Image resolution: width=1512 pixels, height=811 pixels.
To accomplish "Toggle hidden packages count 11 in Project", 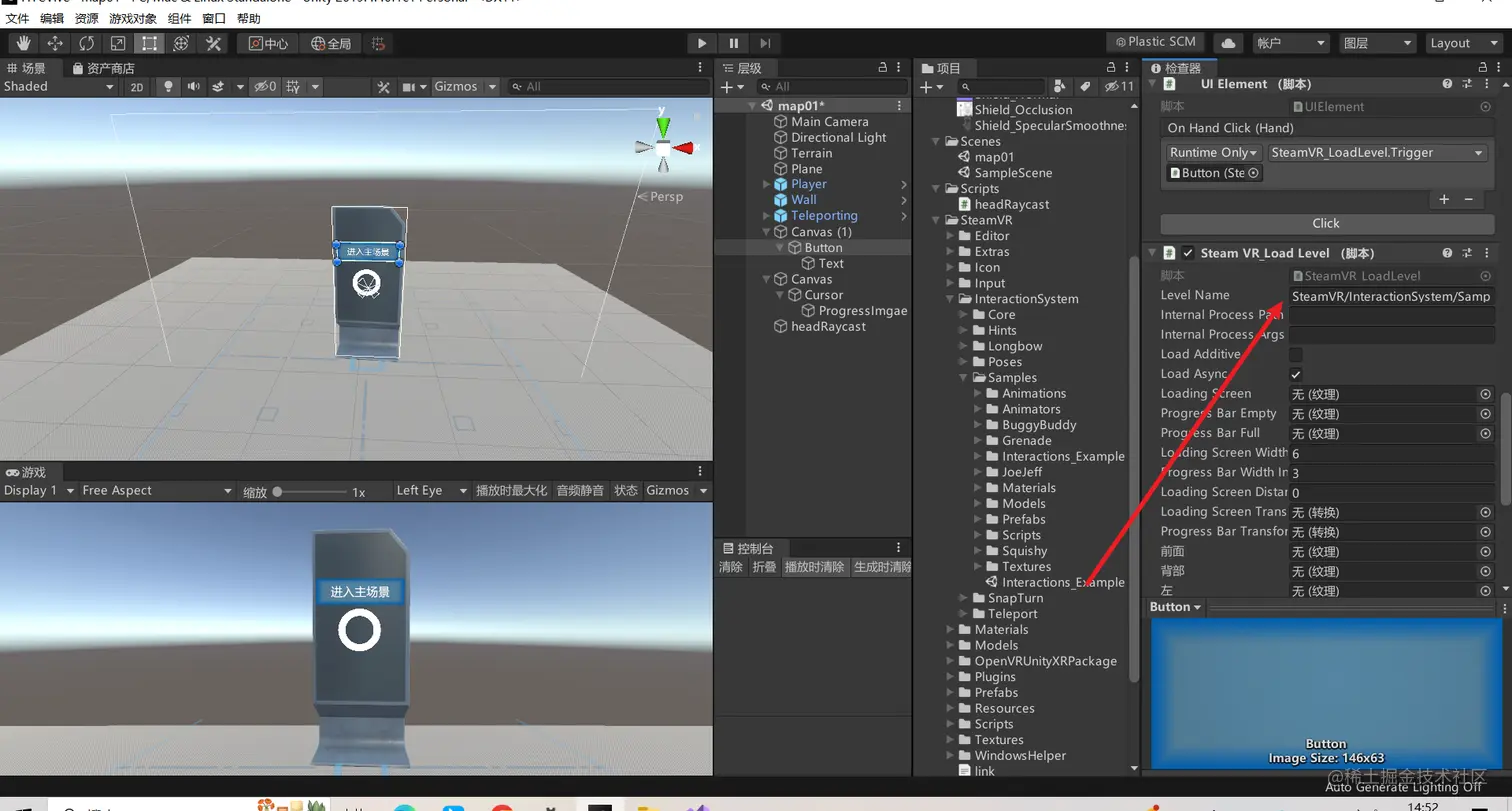I will (x=1119, y=87).
